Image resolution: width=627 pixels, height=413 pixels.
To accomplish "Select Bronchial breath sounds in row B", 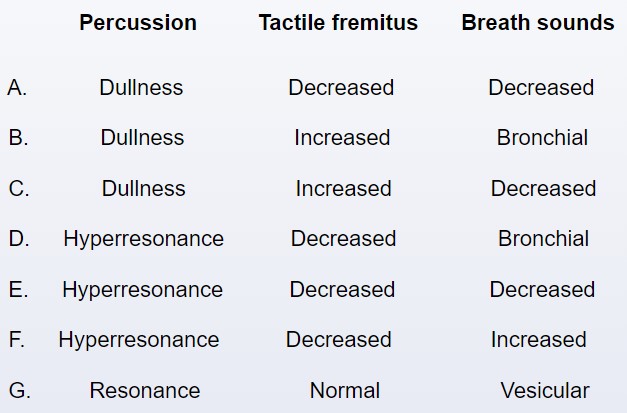I will click(x=542, y=138).
